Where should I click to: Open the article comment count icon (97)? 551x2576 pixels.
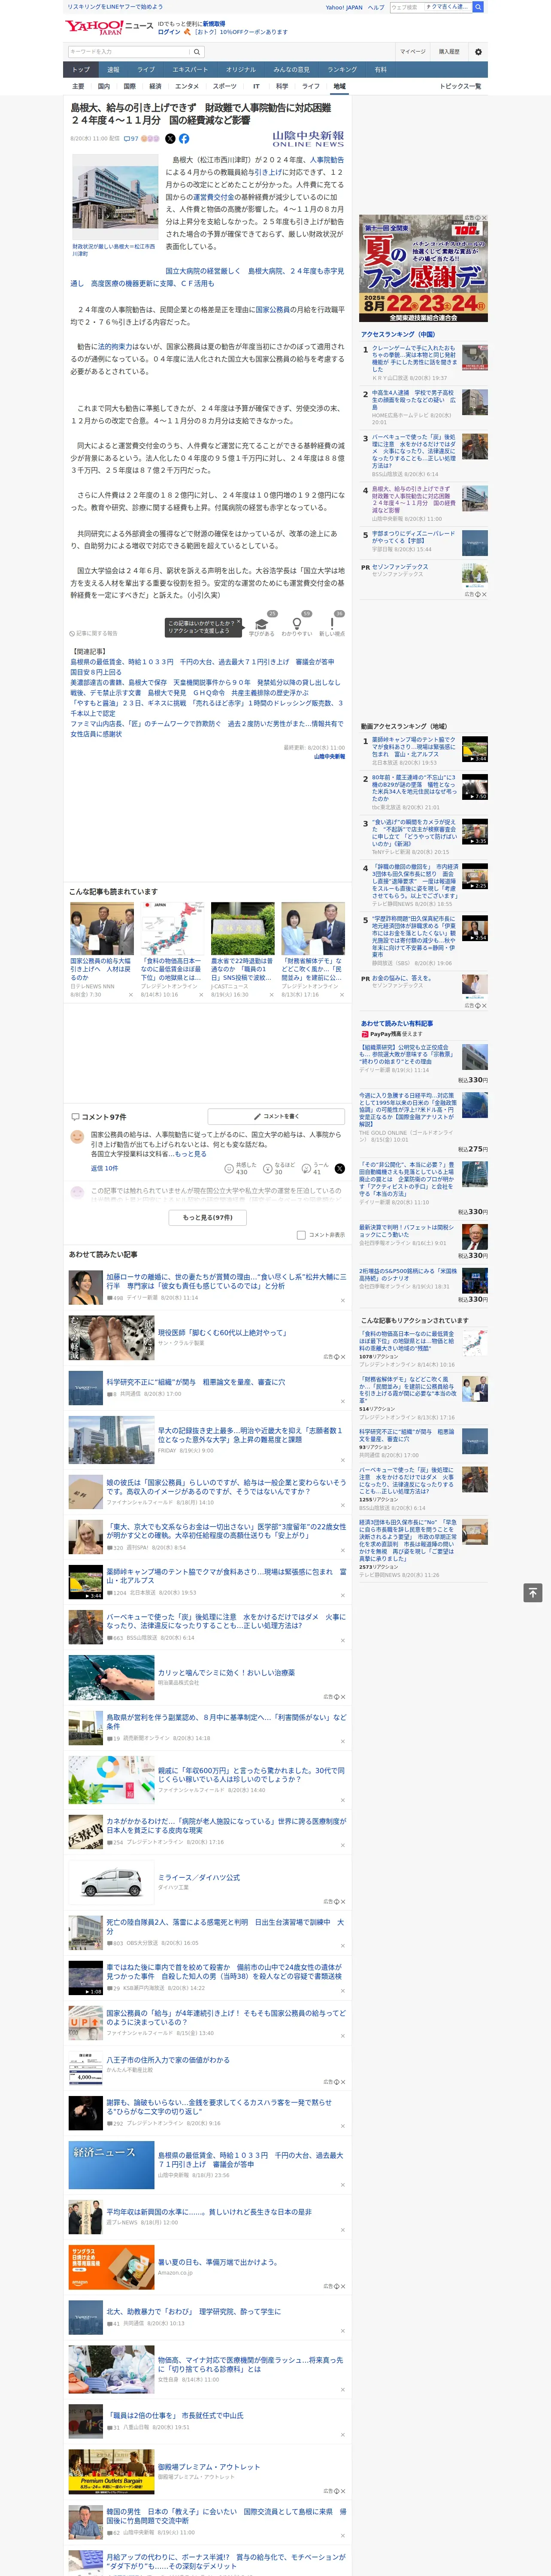click(131, 139)
